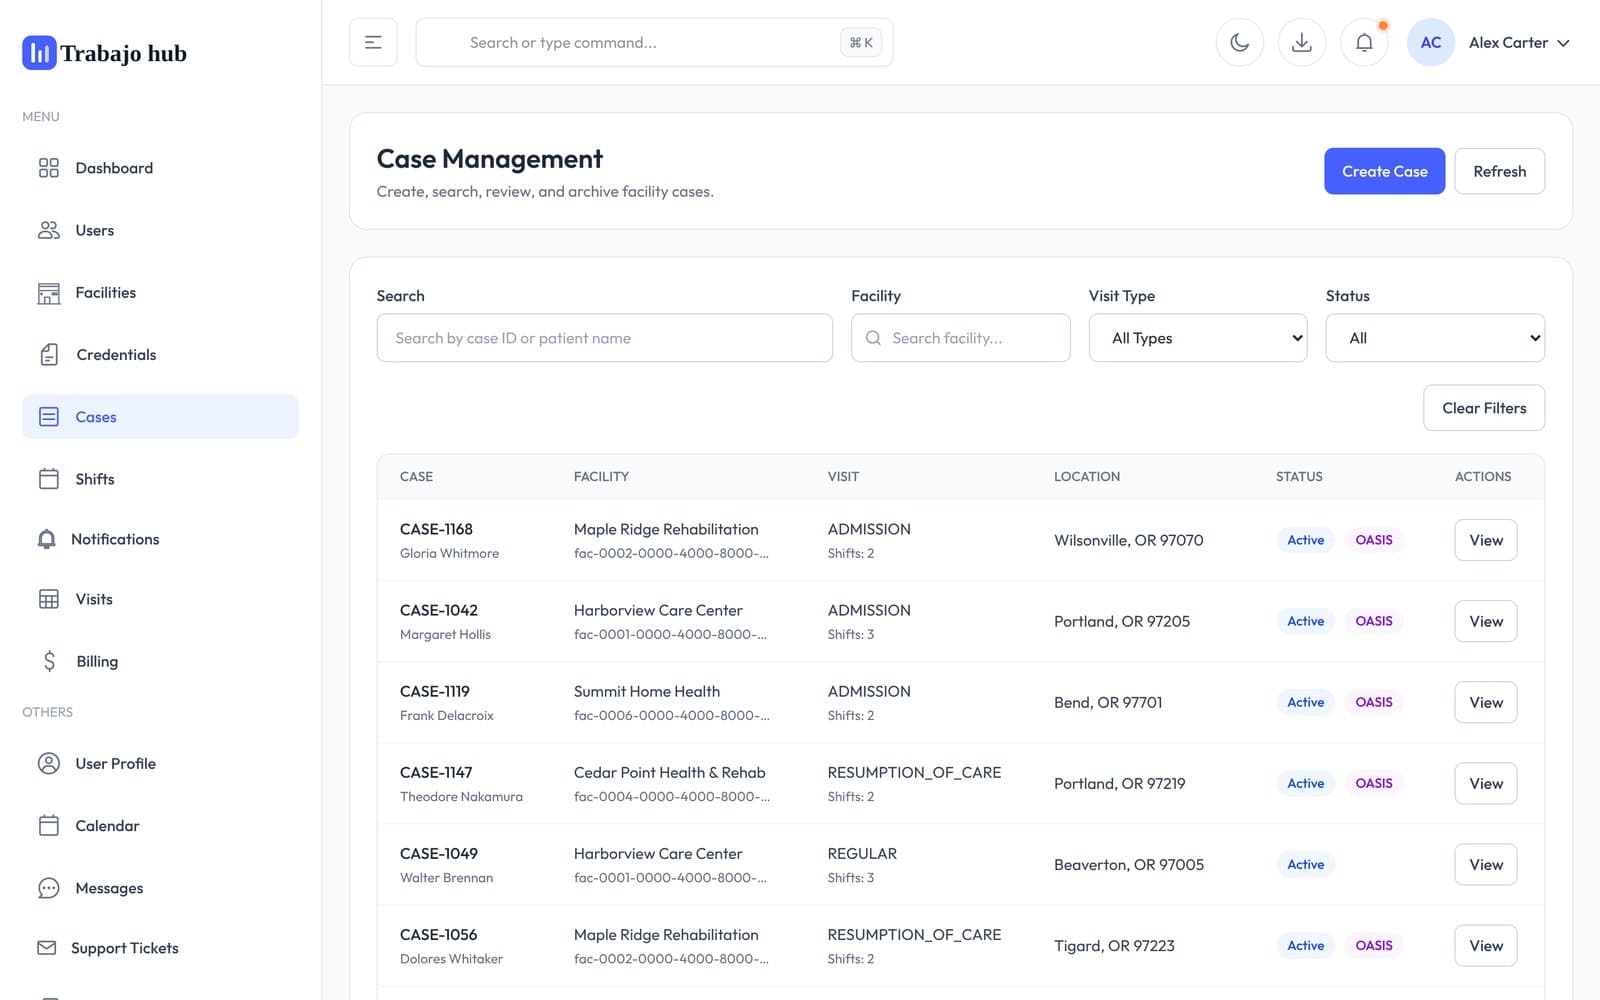Click the Clear Filters button
1600x1000 pixels.
[1484, 408]
